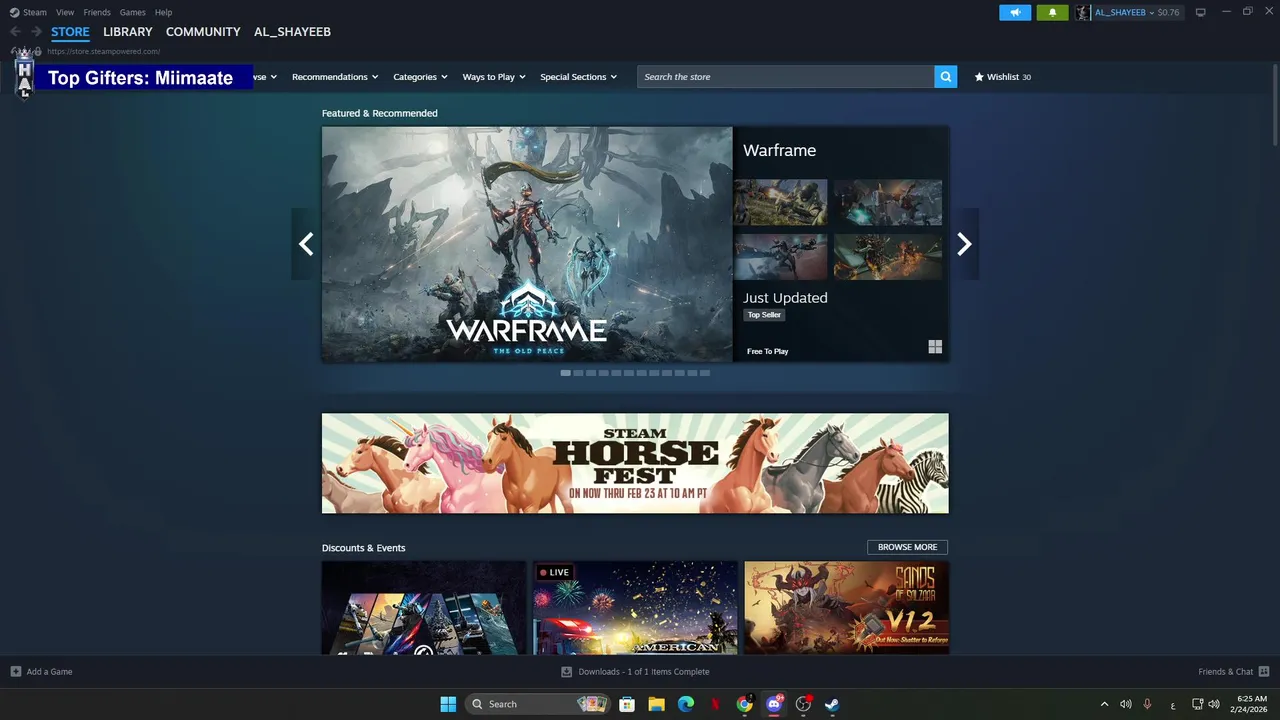Click Add a Game label

49,672
